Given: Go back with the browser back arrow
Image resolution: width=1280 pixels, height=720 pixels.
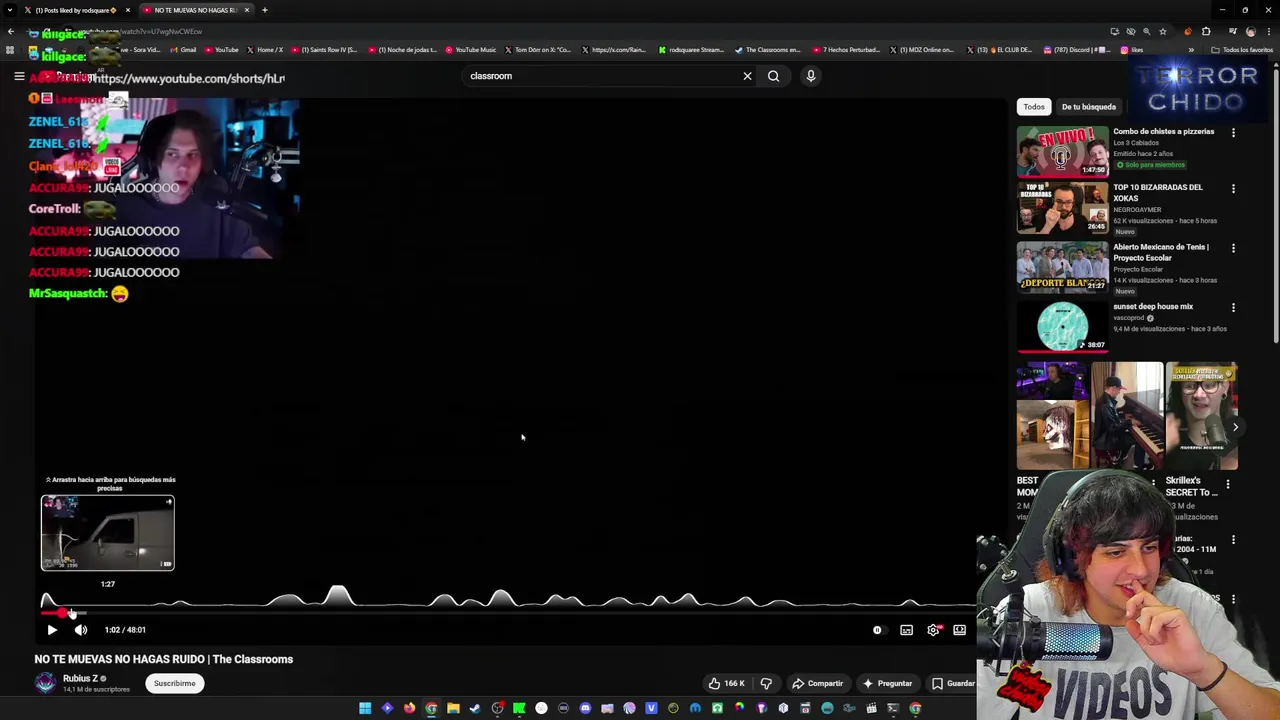Looking at the screenshot, I should pyautogui.click(x=10, y=31).
